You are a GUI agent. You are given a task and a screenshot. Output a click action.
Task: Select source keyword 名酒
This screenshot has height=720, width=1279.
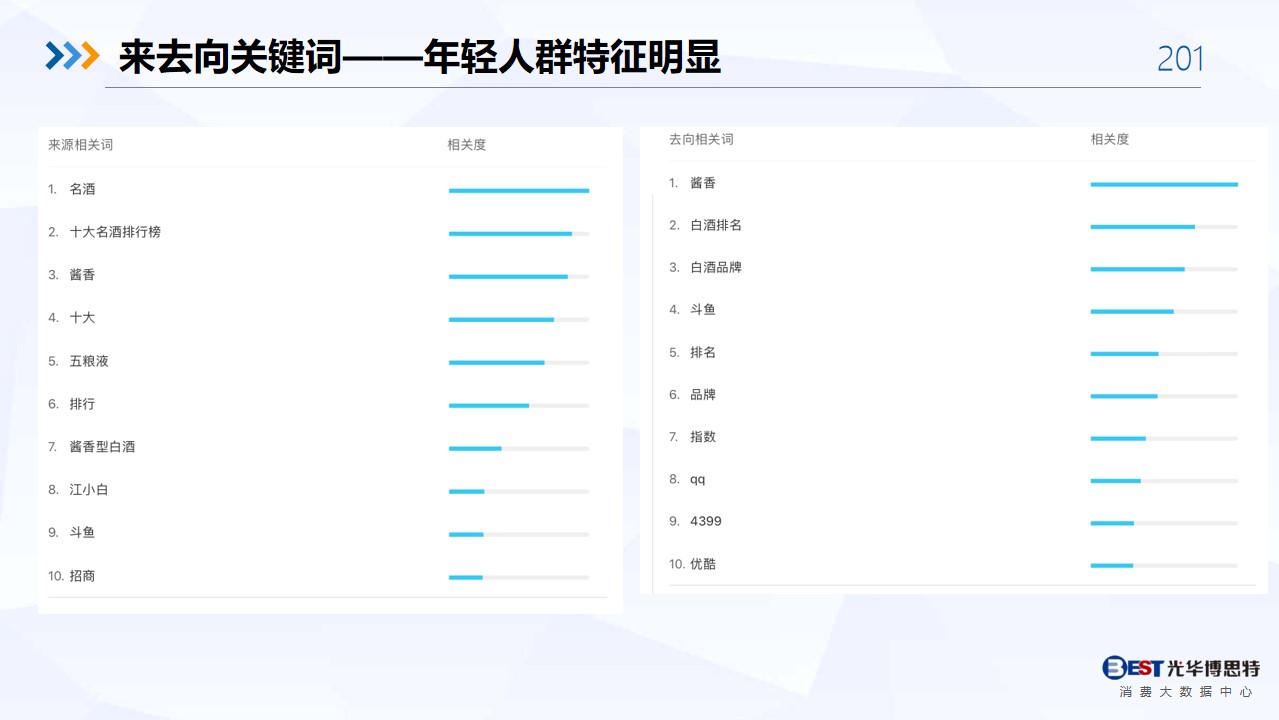tap(83, 189)
